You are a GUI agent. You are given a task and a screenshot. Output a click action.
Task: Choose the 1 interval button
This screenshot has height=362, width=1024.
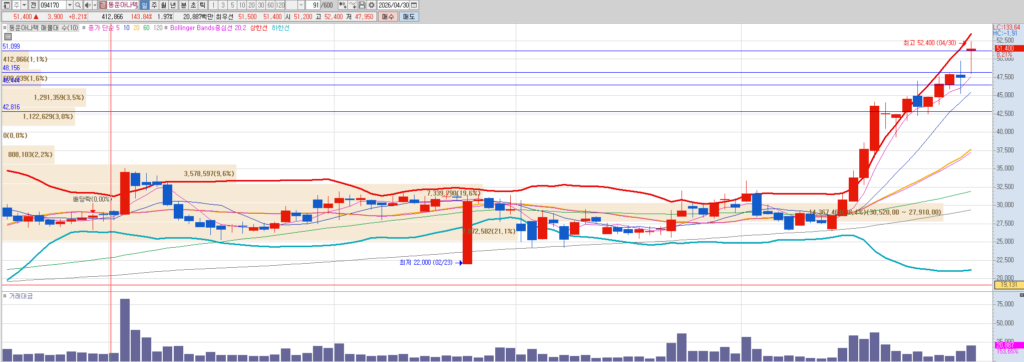(214, 5)
